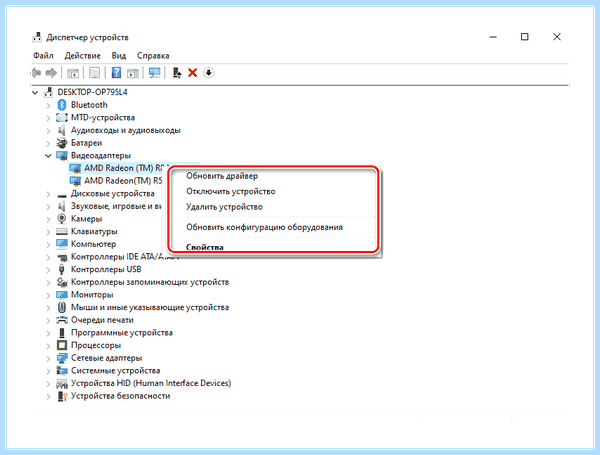
Task: Select the Устройства безопасности label
Action: pos(121,396)
